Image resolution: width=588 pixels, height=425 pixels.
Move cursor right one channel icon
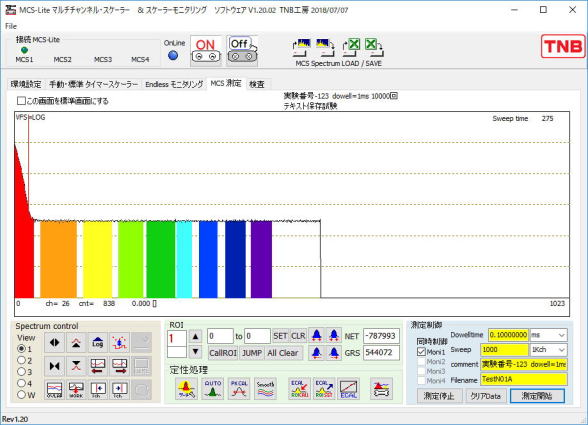[x=120, y=389]
